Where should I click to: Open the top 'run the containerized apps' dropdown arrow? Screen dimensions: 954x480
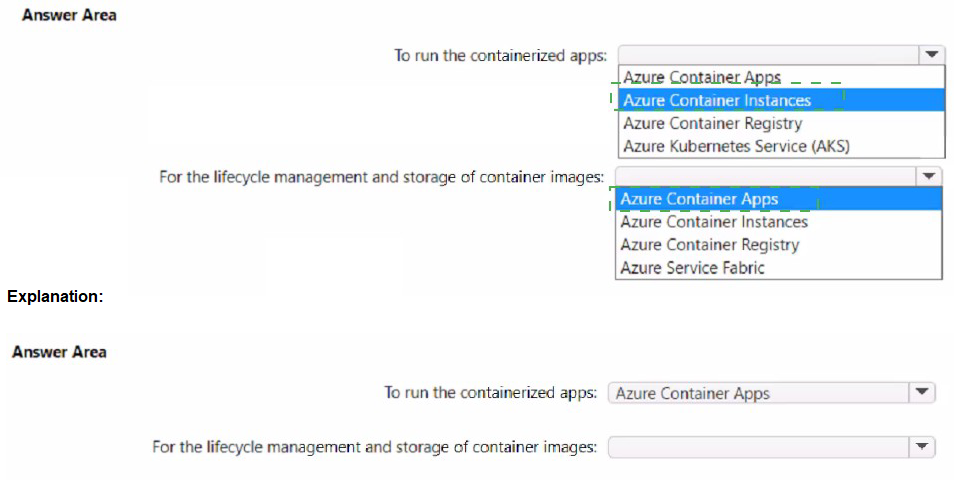(x=931, y=55)
